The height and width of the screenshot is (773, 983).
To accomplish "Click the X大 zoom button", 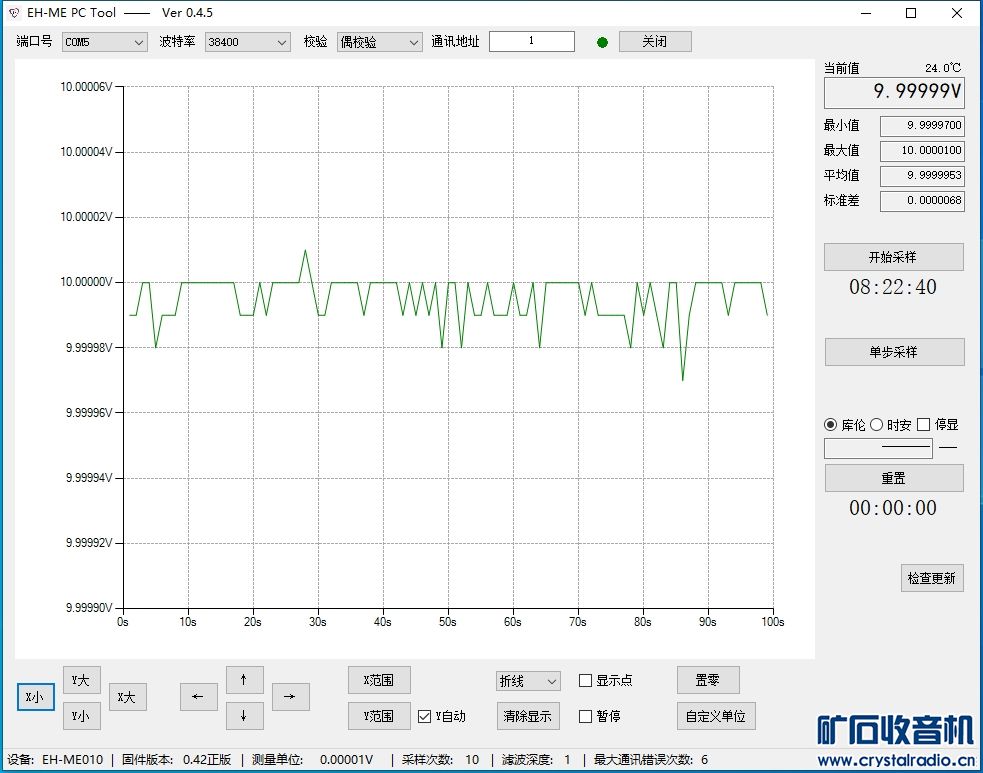I will pos(128,697).
